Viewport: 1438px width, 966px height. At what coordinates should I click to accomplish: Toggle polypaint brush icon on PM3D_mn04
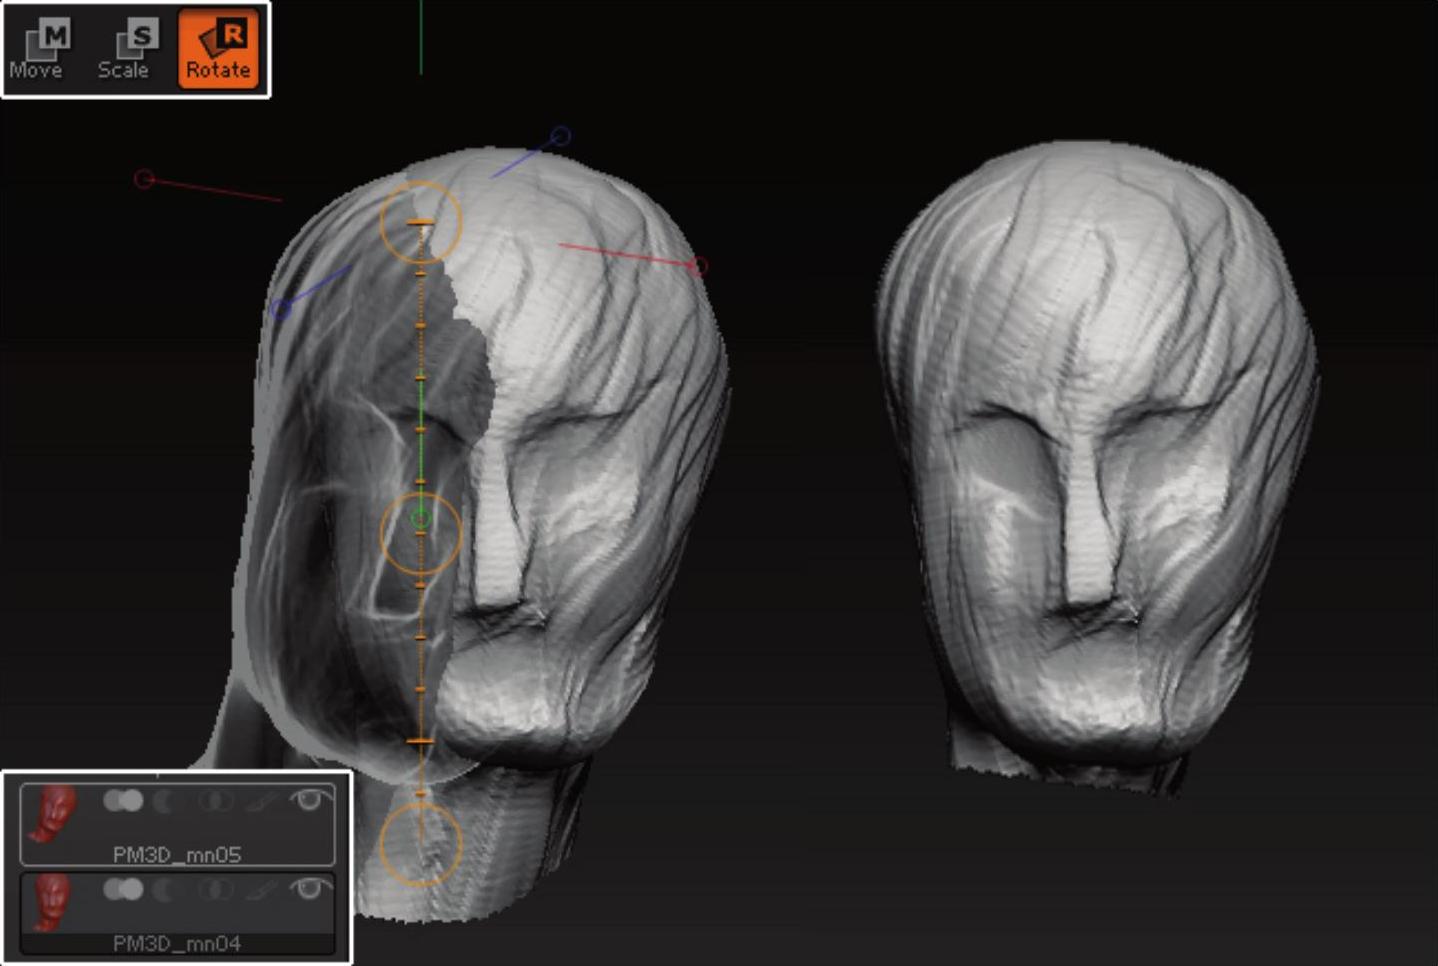(262, 889)
